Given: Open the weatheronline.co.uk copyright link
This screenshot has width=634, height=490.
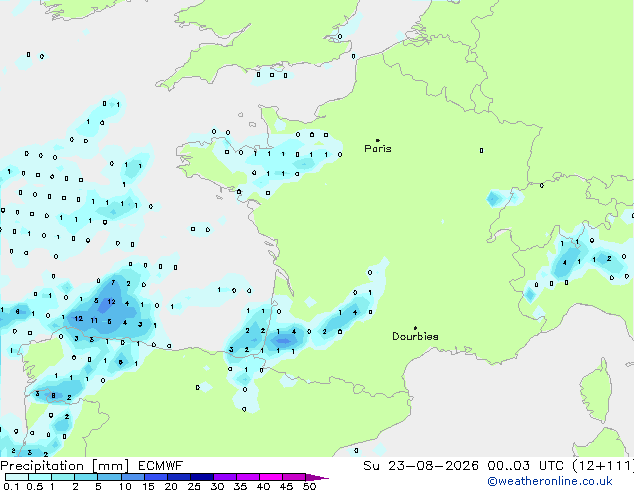Looking at the screenshot, I should tap(550, 481).
